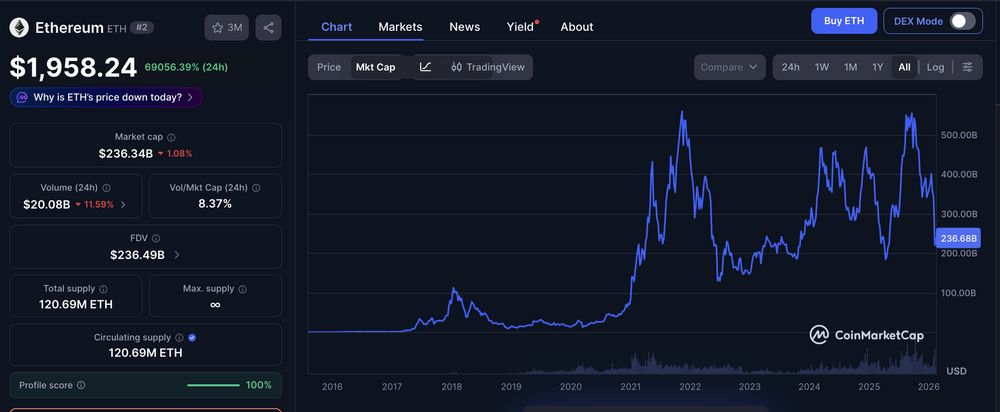Set chart range to 24h
The width and height of the screenshot is (1000, 412).
[791, 67]
